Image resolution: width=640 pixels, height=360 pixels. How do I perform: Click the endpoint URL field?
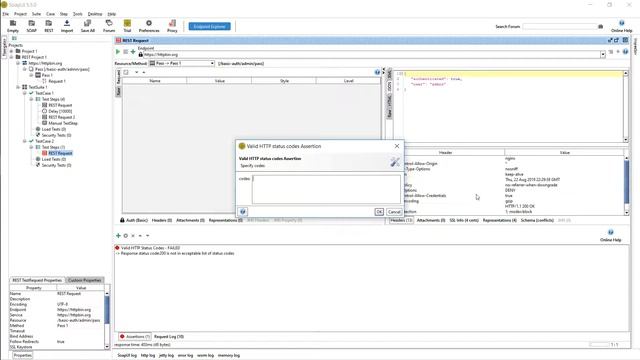371,54
